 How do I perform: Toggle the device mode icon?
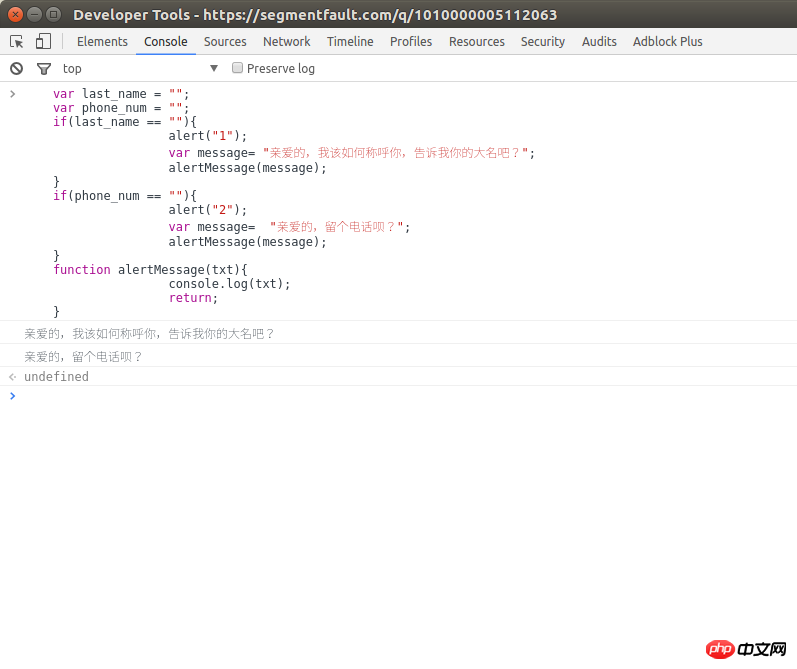[x=43, y=41]
